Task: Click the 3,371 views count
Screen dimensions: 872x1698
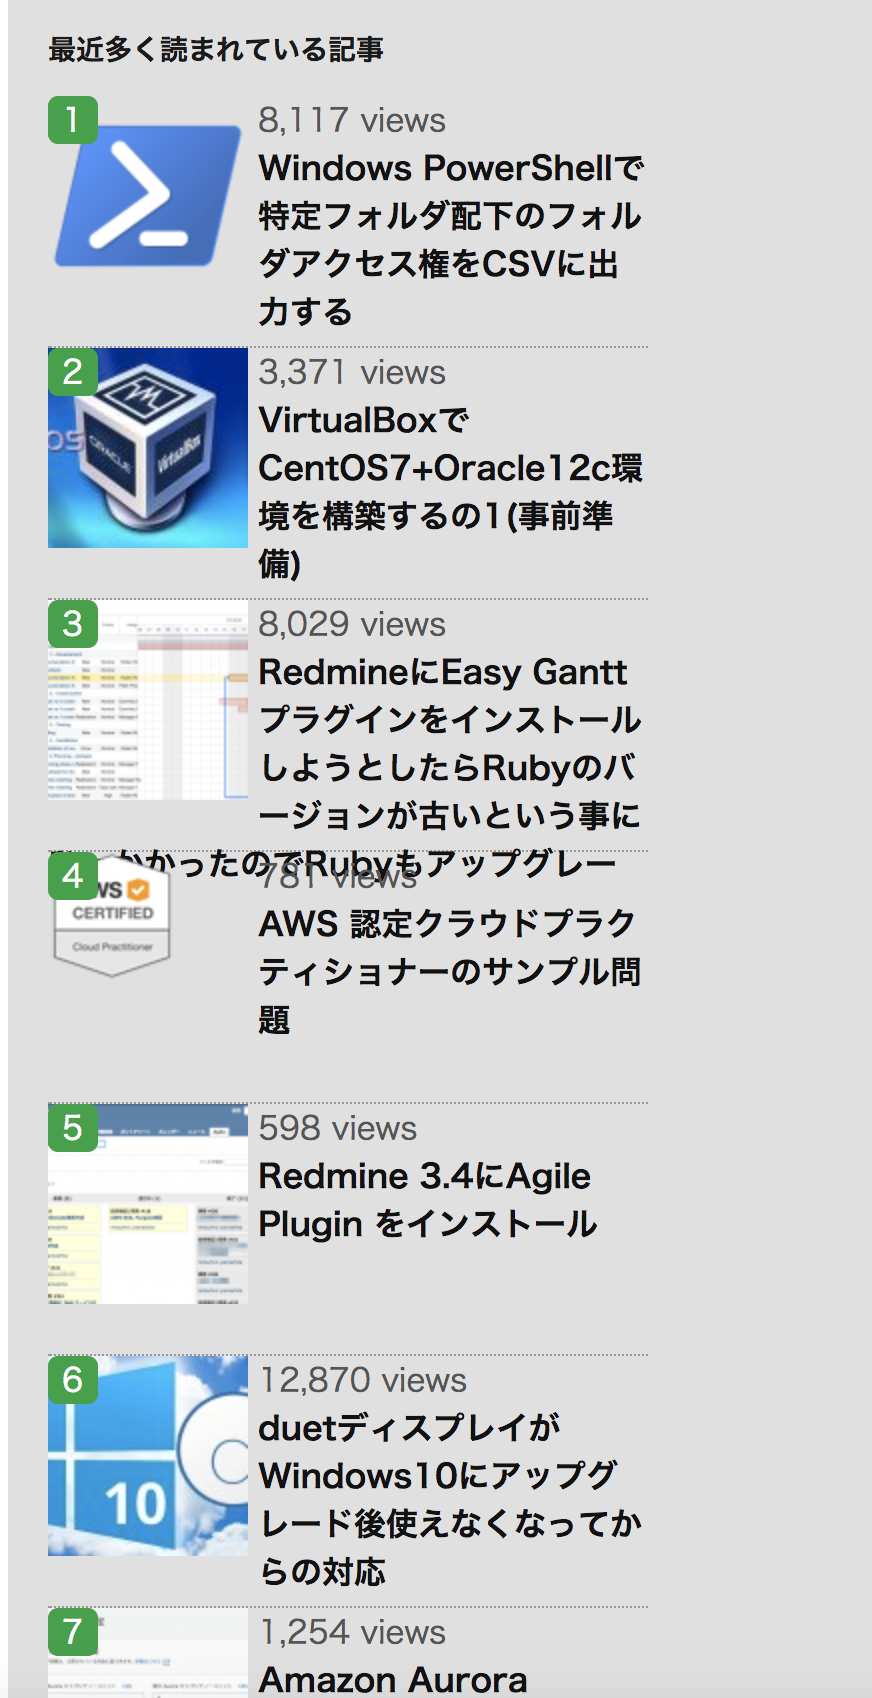Action: click(352, 373)
